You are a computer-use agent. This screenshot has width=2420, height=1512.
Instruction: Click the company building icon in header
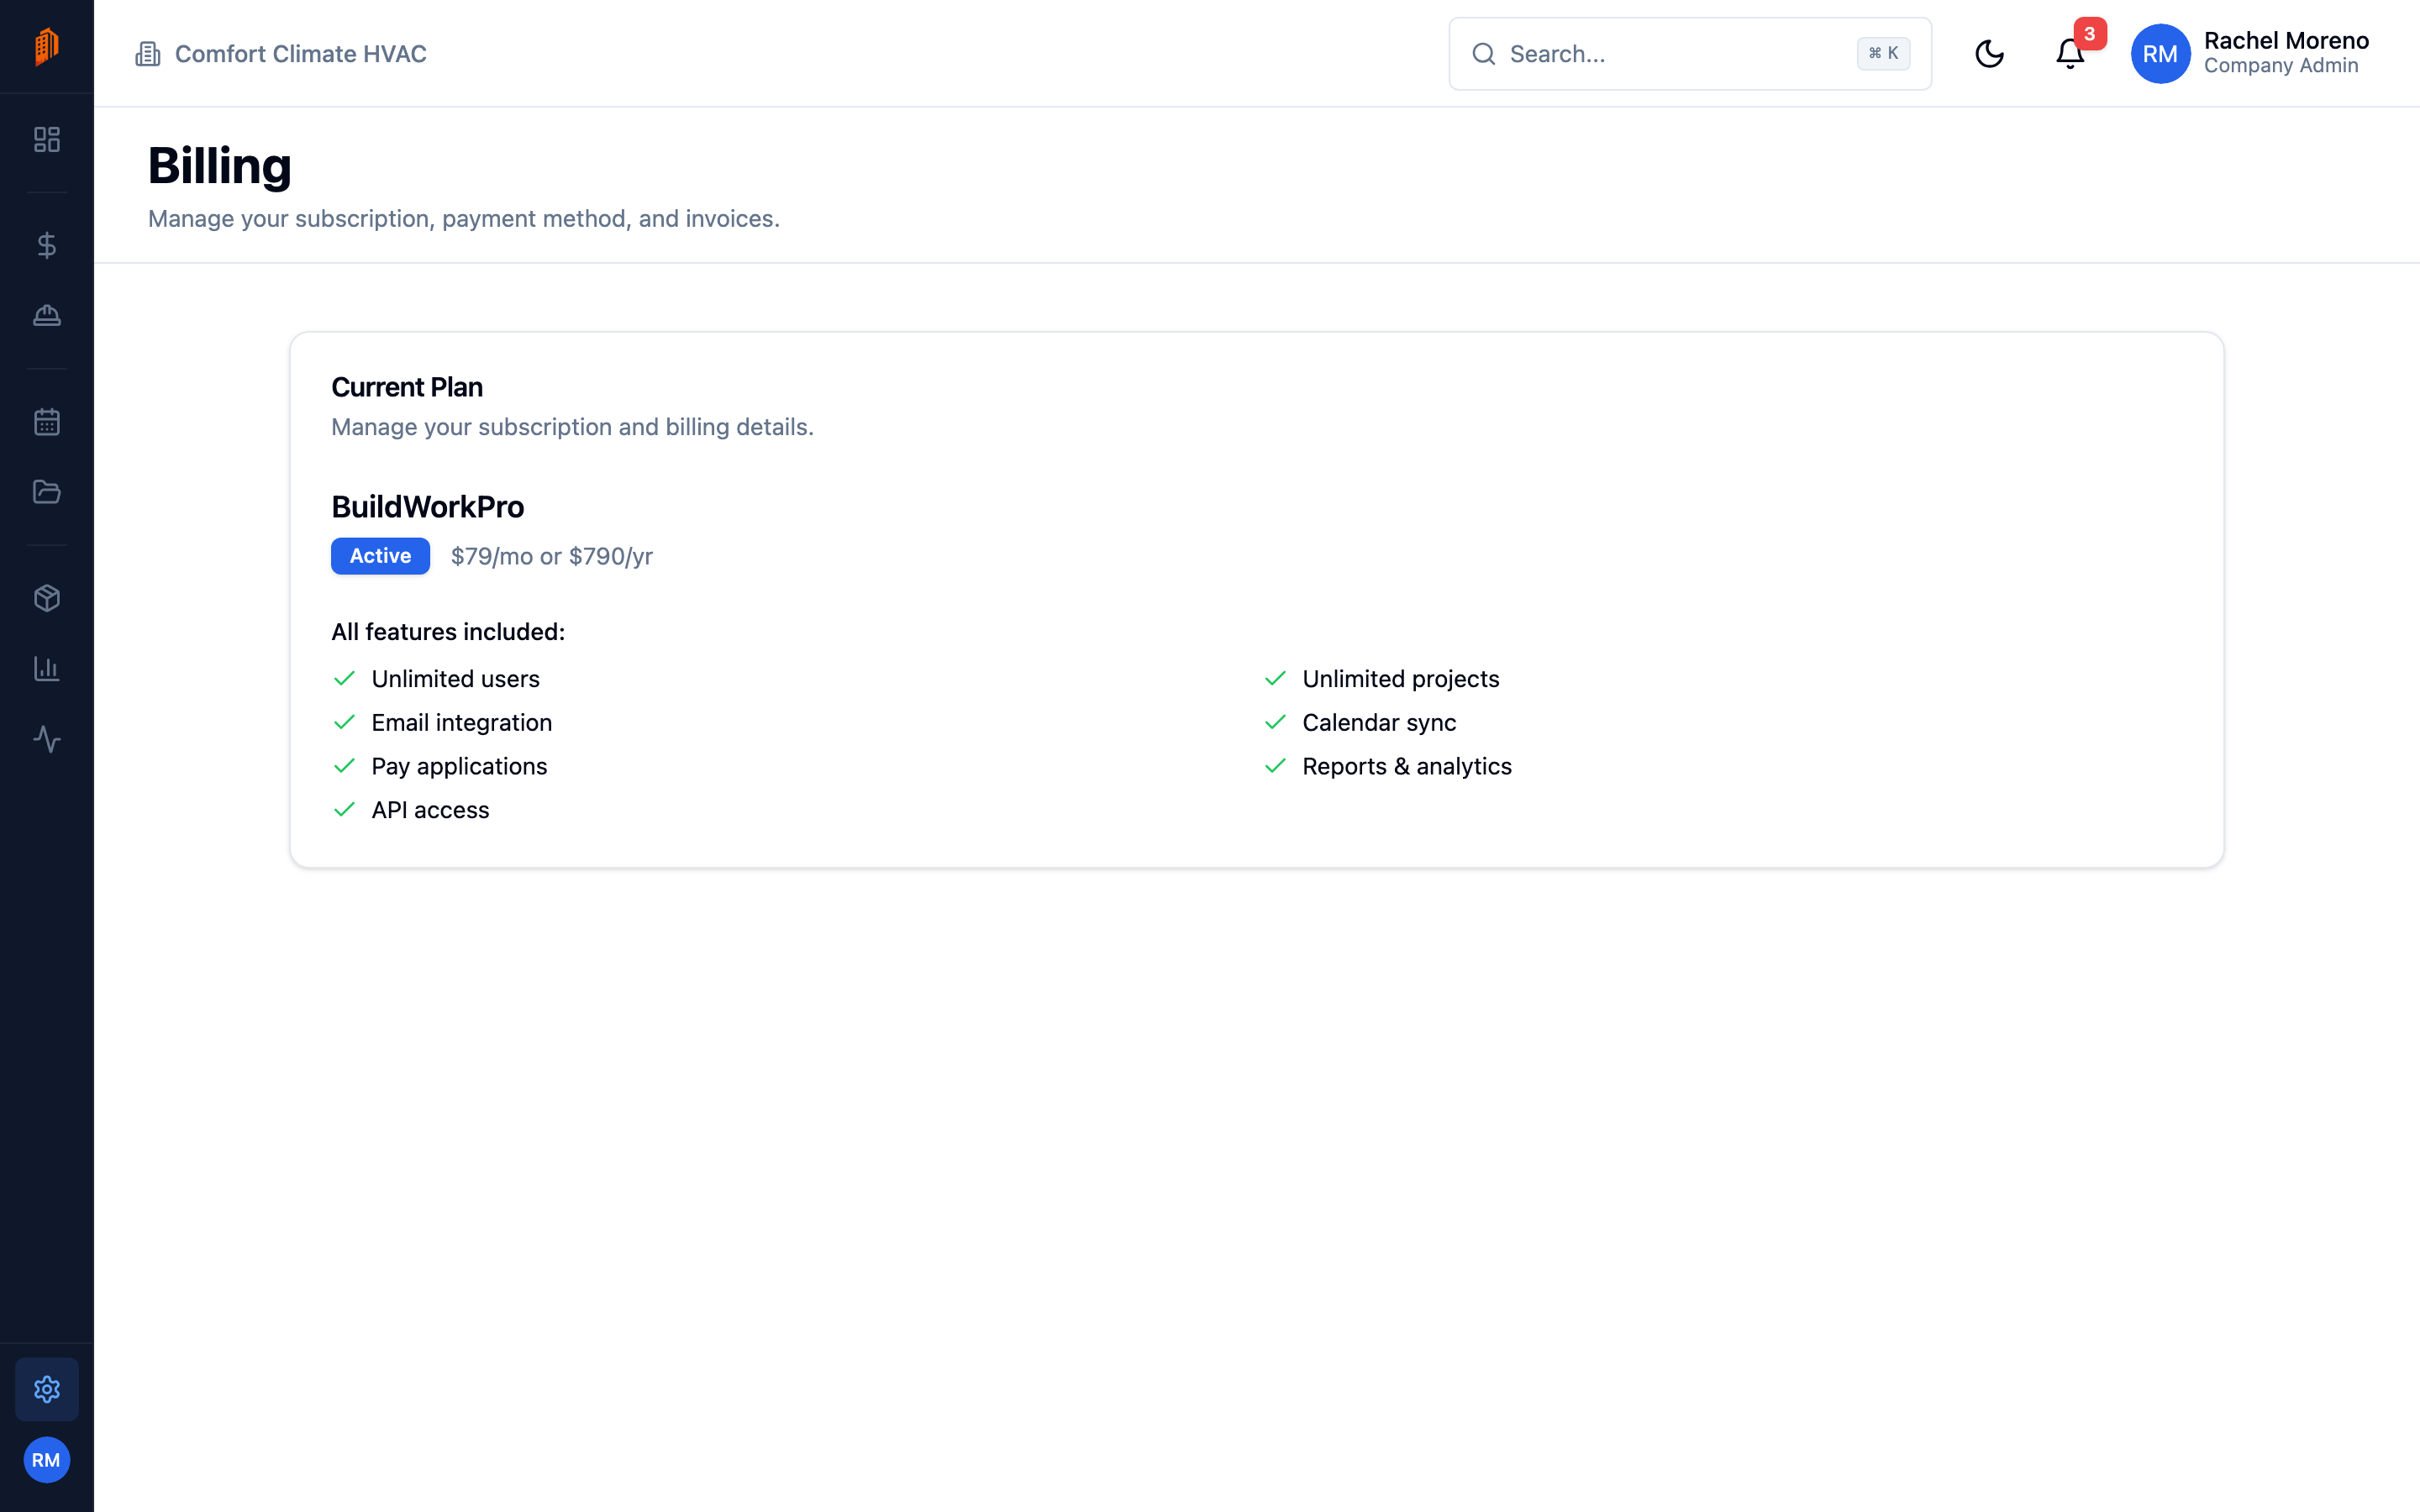tap(148, 54)
